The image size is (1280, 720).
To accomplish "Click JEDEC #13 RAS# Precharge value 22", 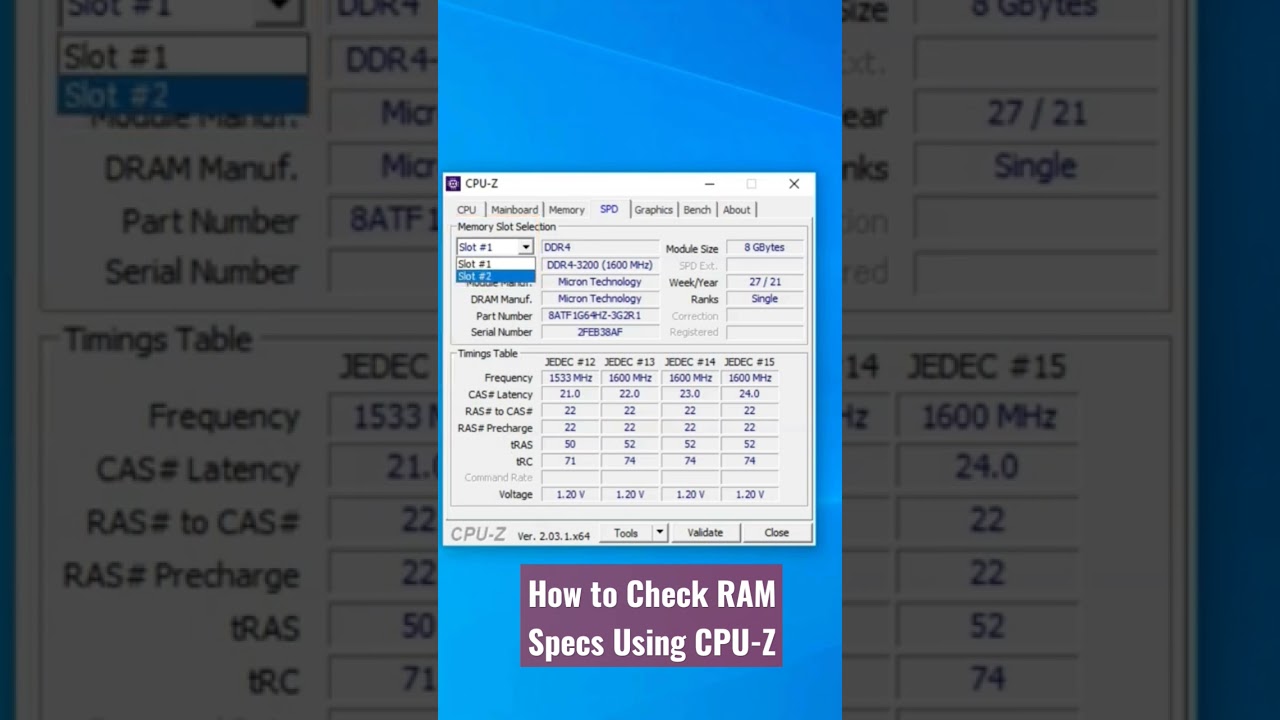I will (630, 427).
